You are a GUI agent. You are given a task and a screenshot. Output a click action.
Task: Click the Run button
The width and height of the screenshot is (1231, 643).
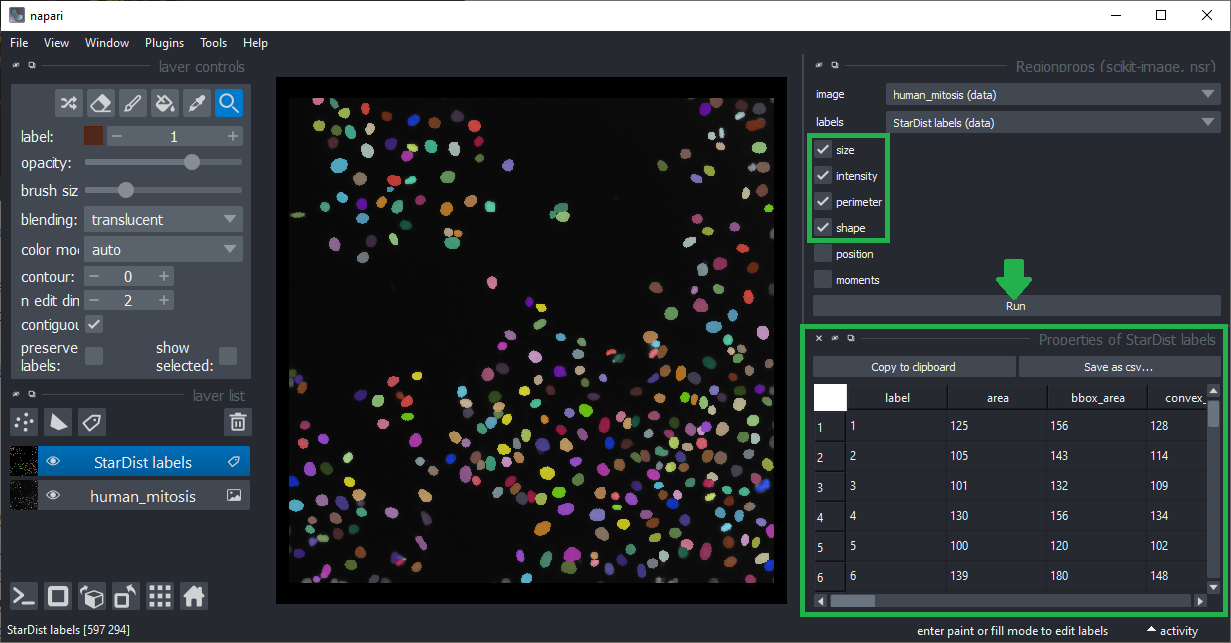1016,306
